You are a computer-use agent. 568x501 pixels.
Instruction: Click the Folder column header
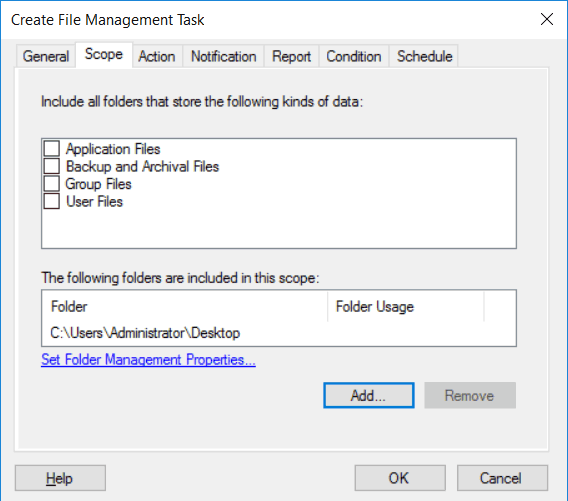click(x=185, y=307)
